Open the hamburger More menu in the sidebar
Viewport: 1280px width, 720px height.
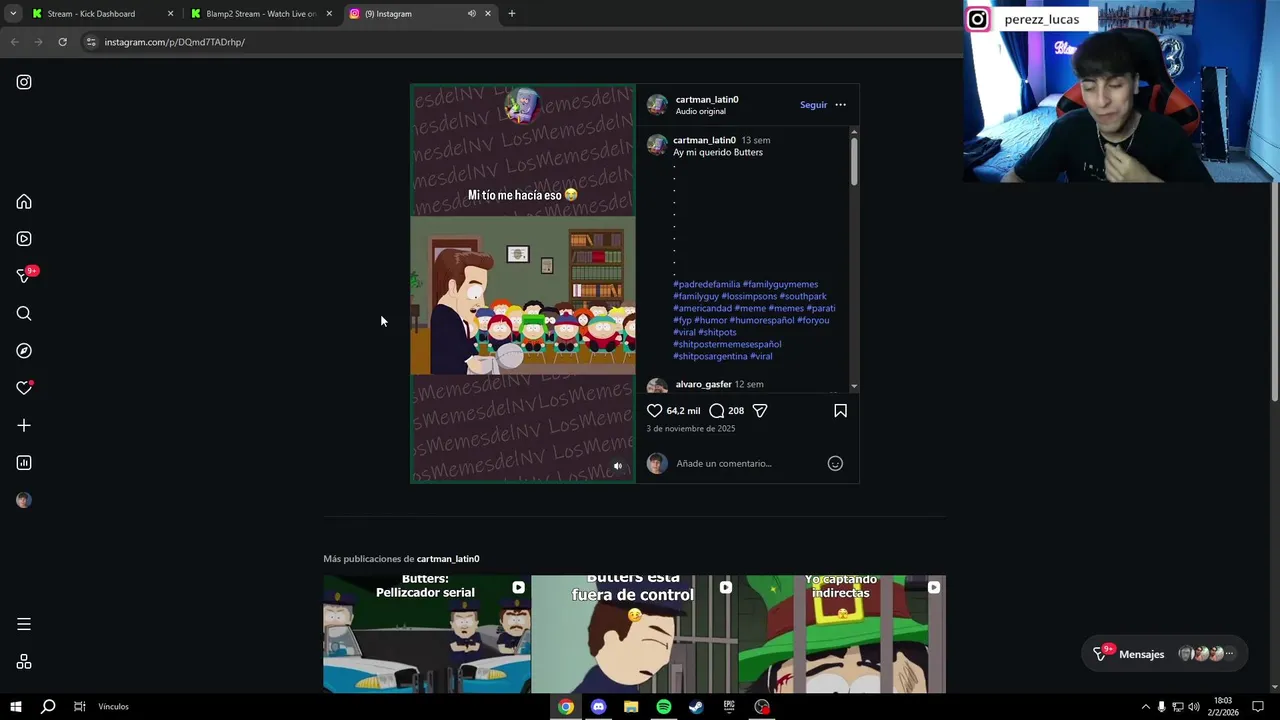pyautogui.click(x=24, y=624)
